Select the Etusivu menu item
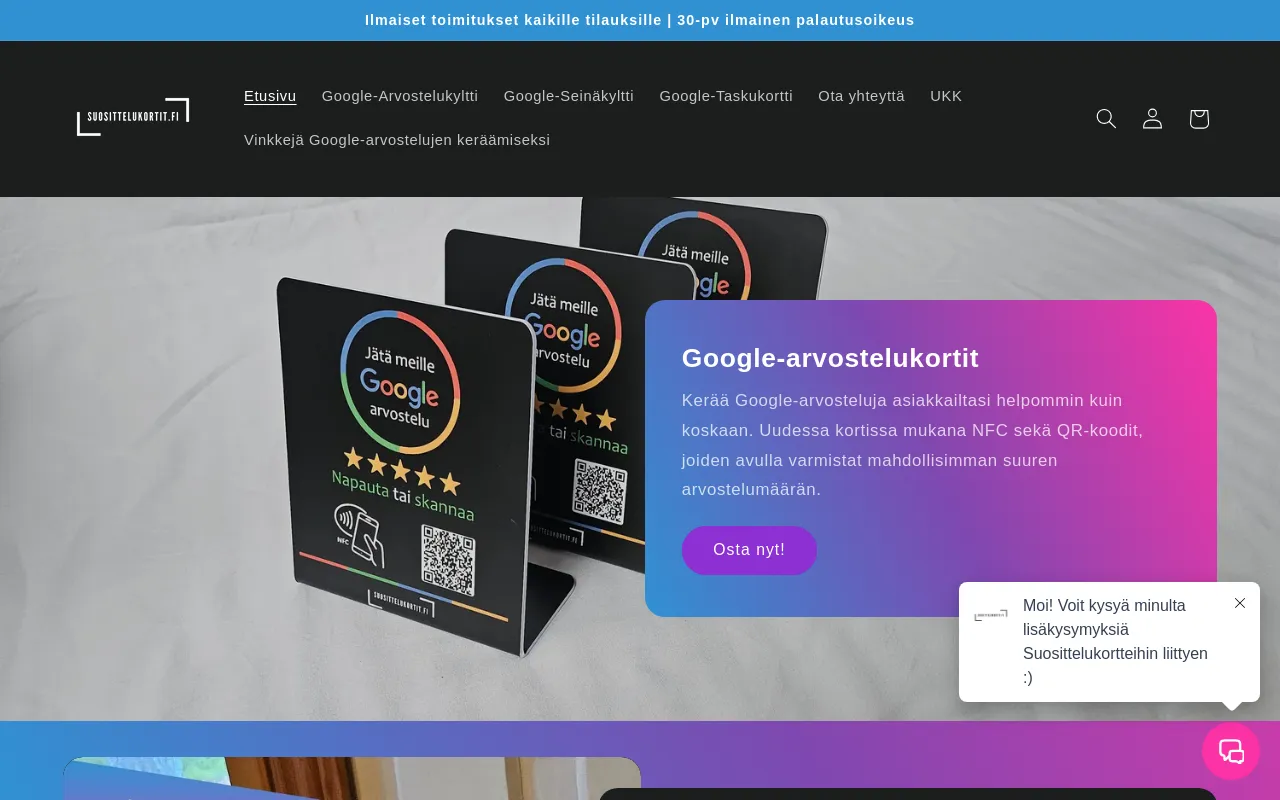 click(x=270, y=96)
